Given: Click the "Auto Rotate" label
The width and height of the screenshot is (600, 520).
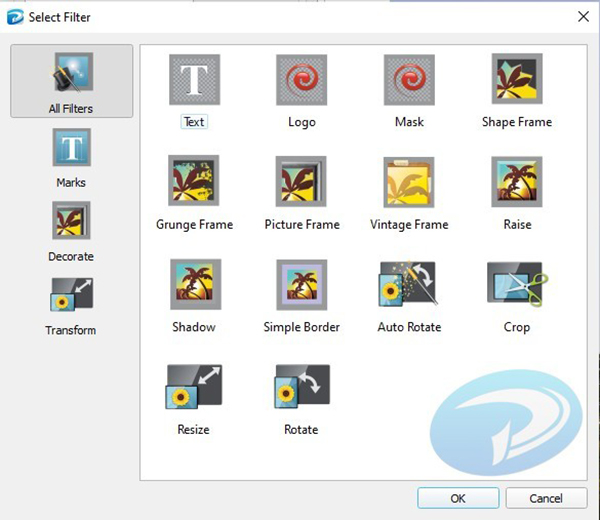Looking at the screenshot, I should (x=409, y=327).
